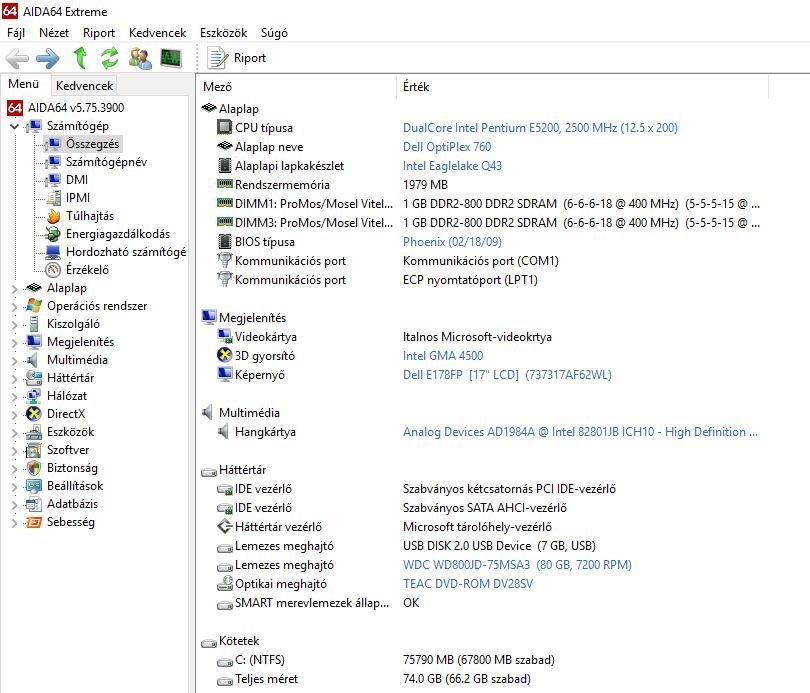The width and height of the screenshot is (810, 693).
Task: Expand the Háttértár tree node
Action: [14, 378]
